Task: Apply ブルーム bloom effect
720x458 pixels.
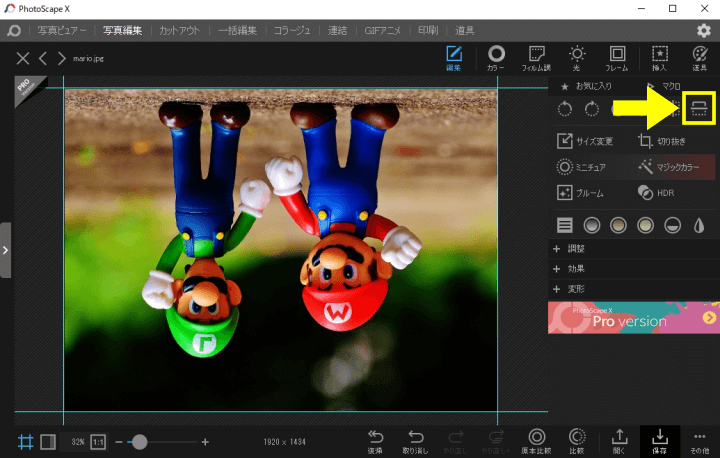Action: (x=580, y=193)
